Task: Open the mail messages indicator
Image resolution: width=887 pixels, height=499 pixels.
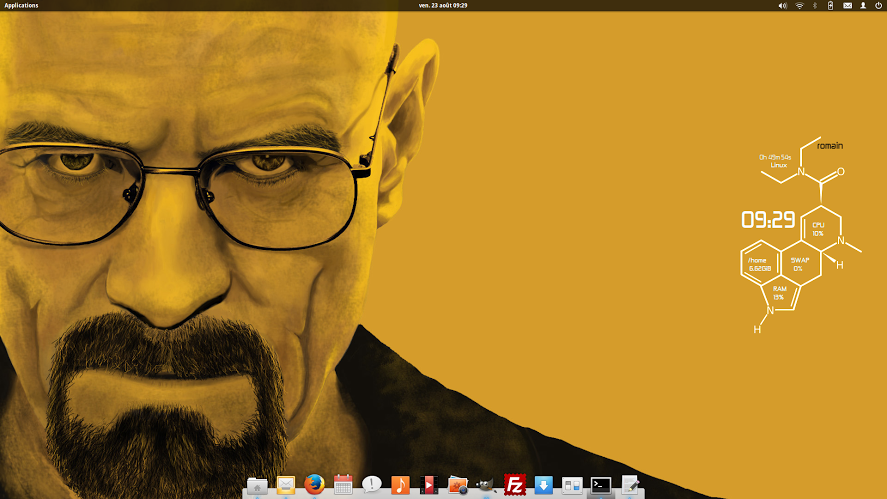Action: pyautogui.click(x=847, y=6)
